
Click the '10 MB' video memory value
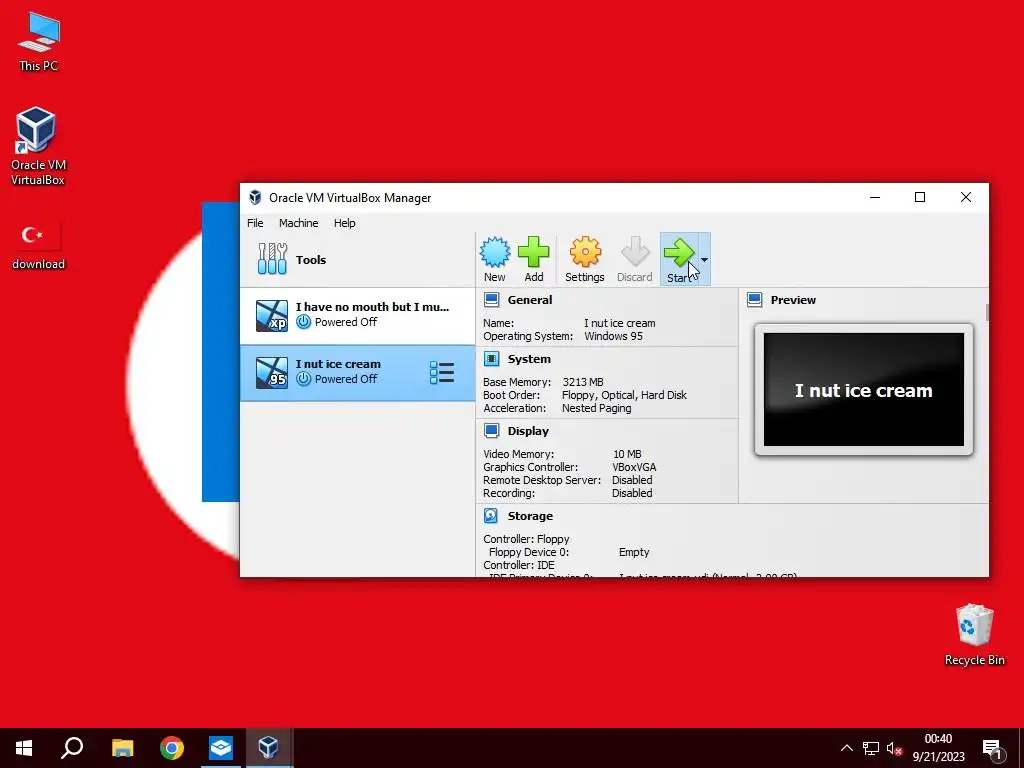[x=627, y=454]
